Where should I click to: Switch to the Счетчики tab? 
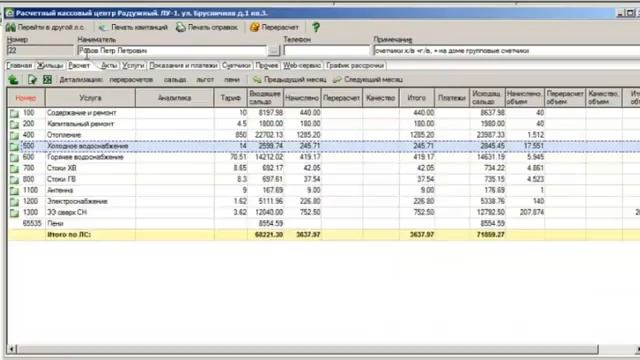pos(236,65)
